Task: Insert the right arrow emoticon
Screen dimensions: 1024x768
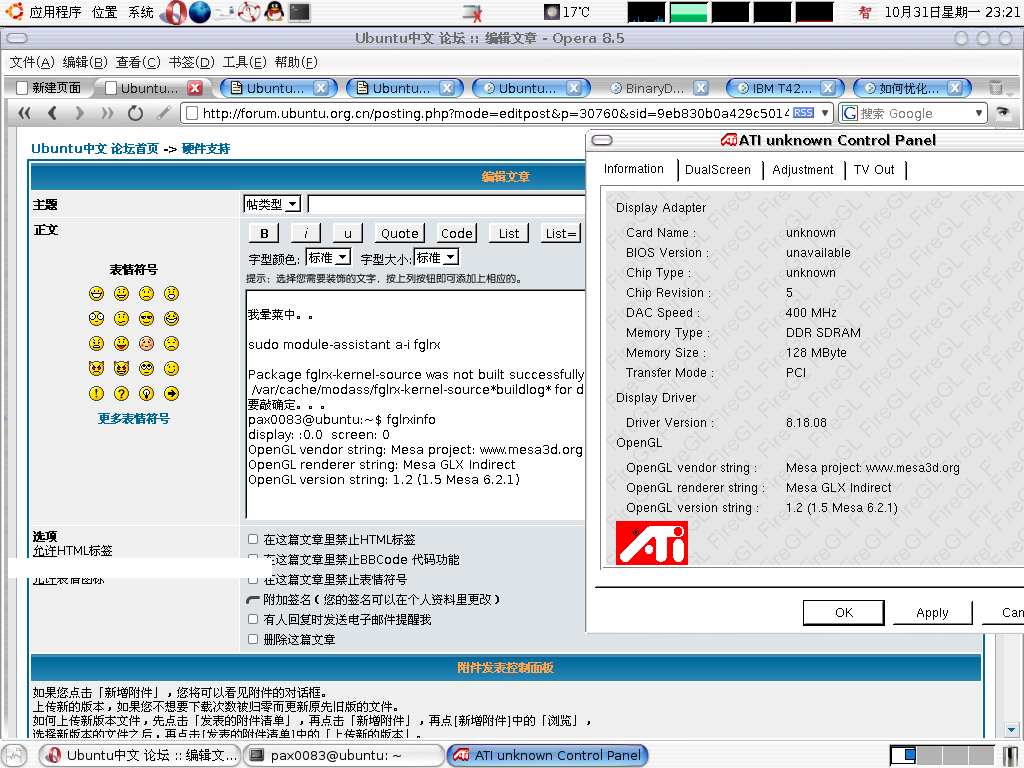Action: (x=171, y=394)
